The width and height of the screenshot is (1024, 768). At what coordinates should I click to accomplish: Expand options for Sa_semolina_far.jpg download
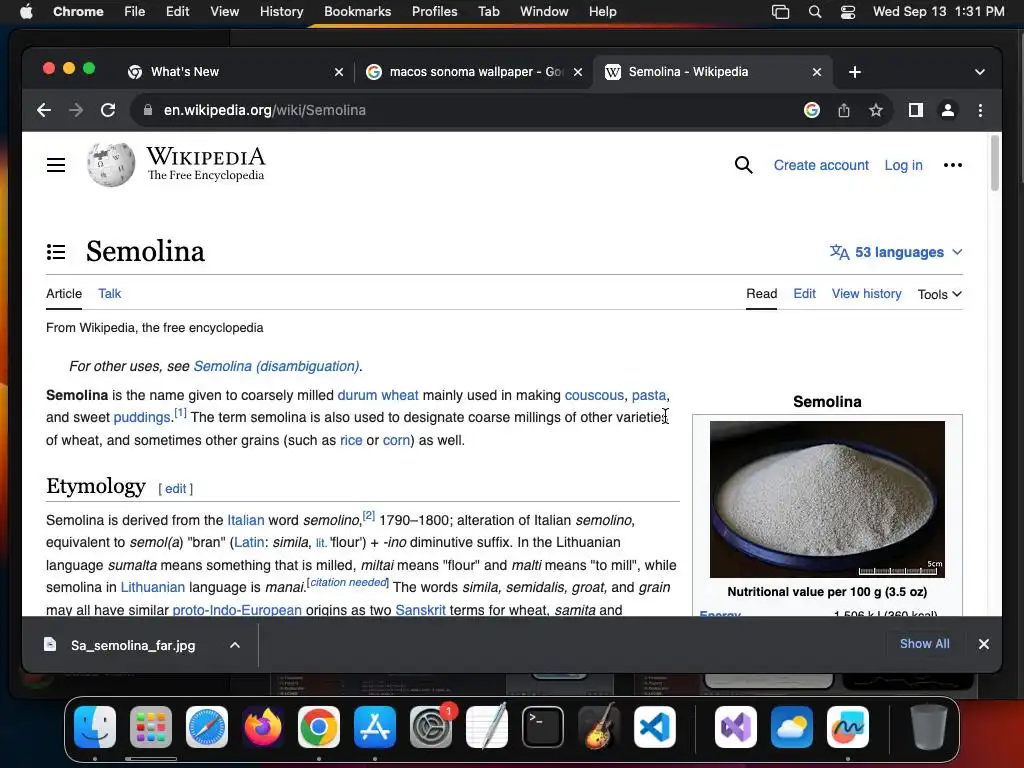point(235,645)
